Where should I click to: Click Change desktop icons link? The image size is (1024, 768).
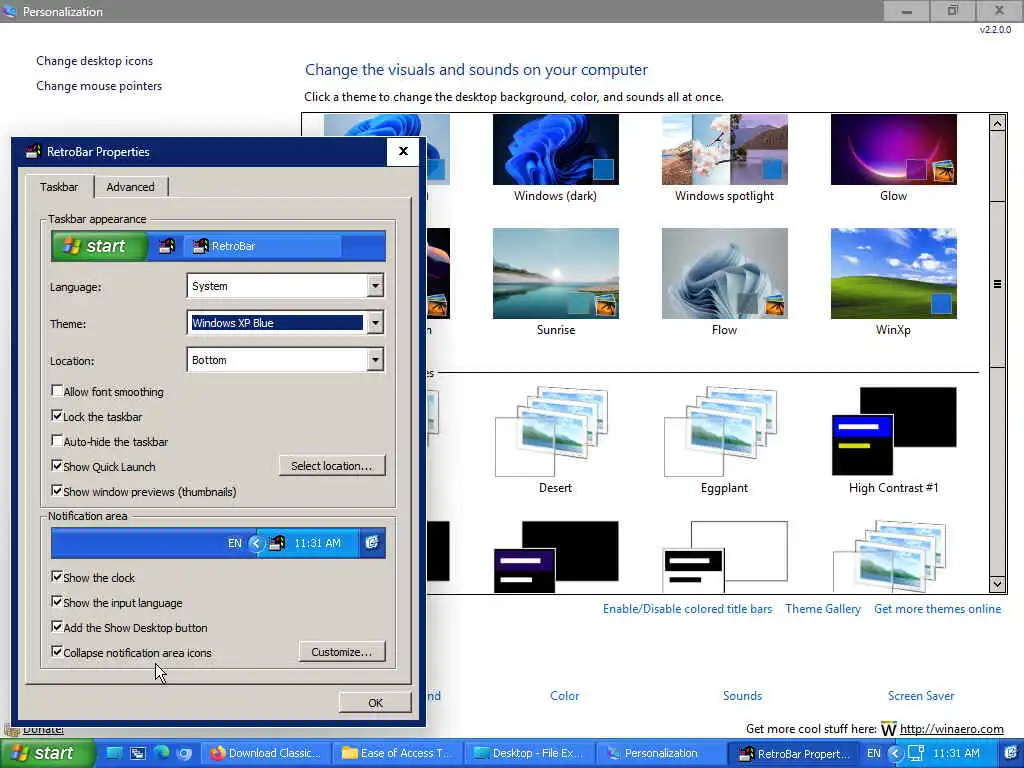tap(95, 61)
